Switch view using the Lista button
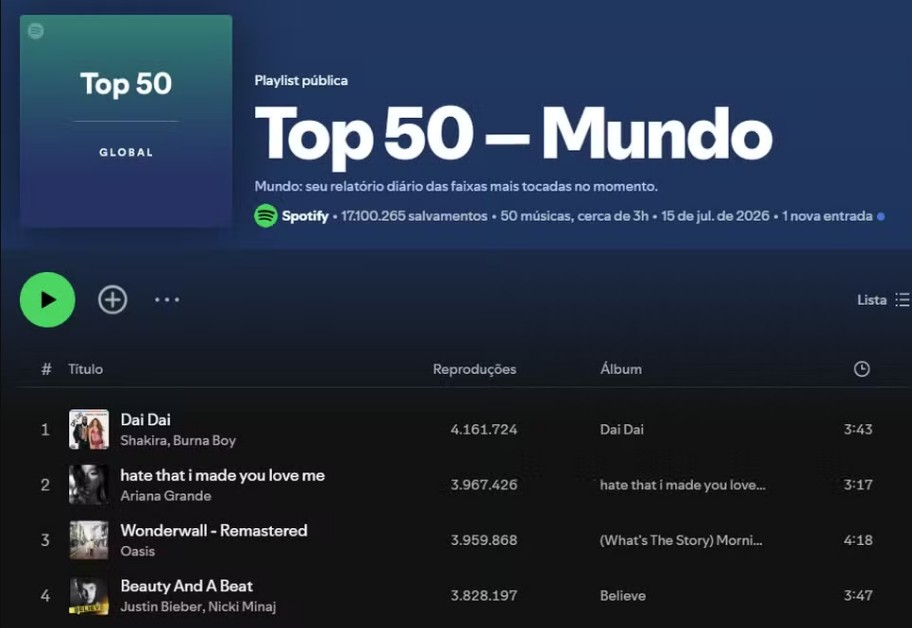This screenshot has height=628, width=912. point(883,299)
